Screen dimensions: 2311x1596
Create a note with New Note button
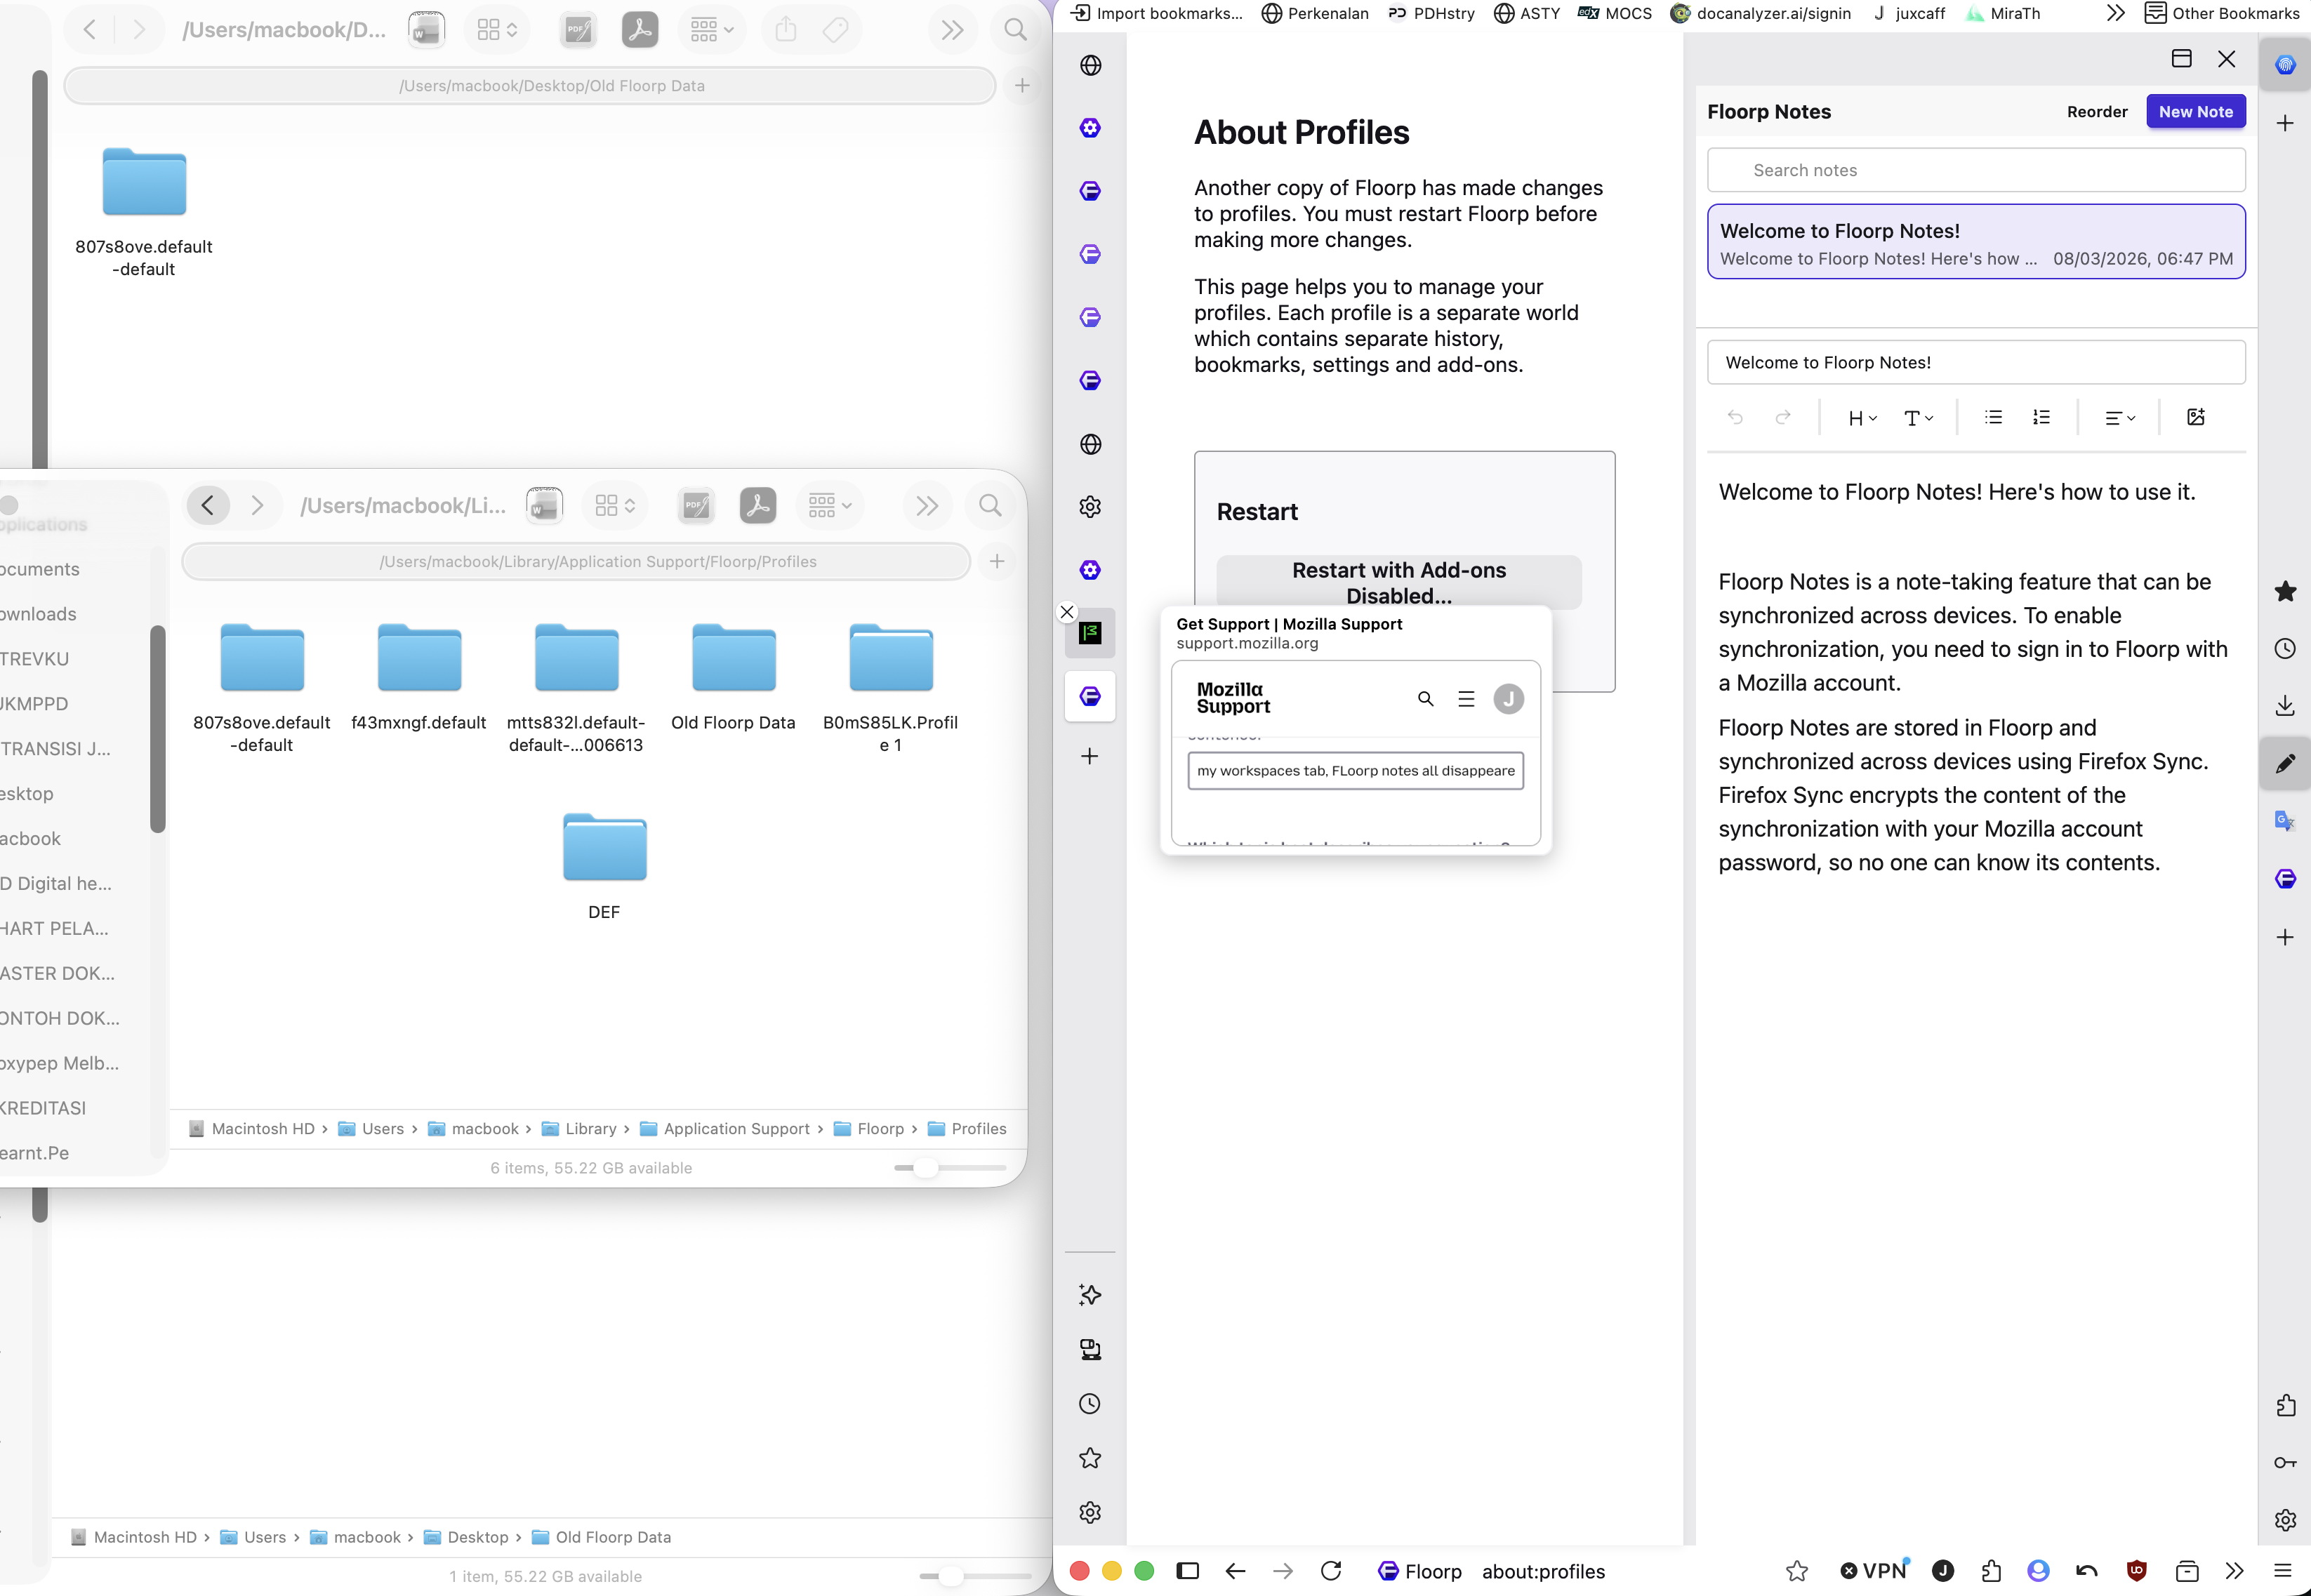[2195, 112]
